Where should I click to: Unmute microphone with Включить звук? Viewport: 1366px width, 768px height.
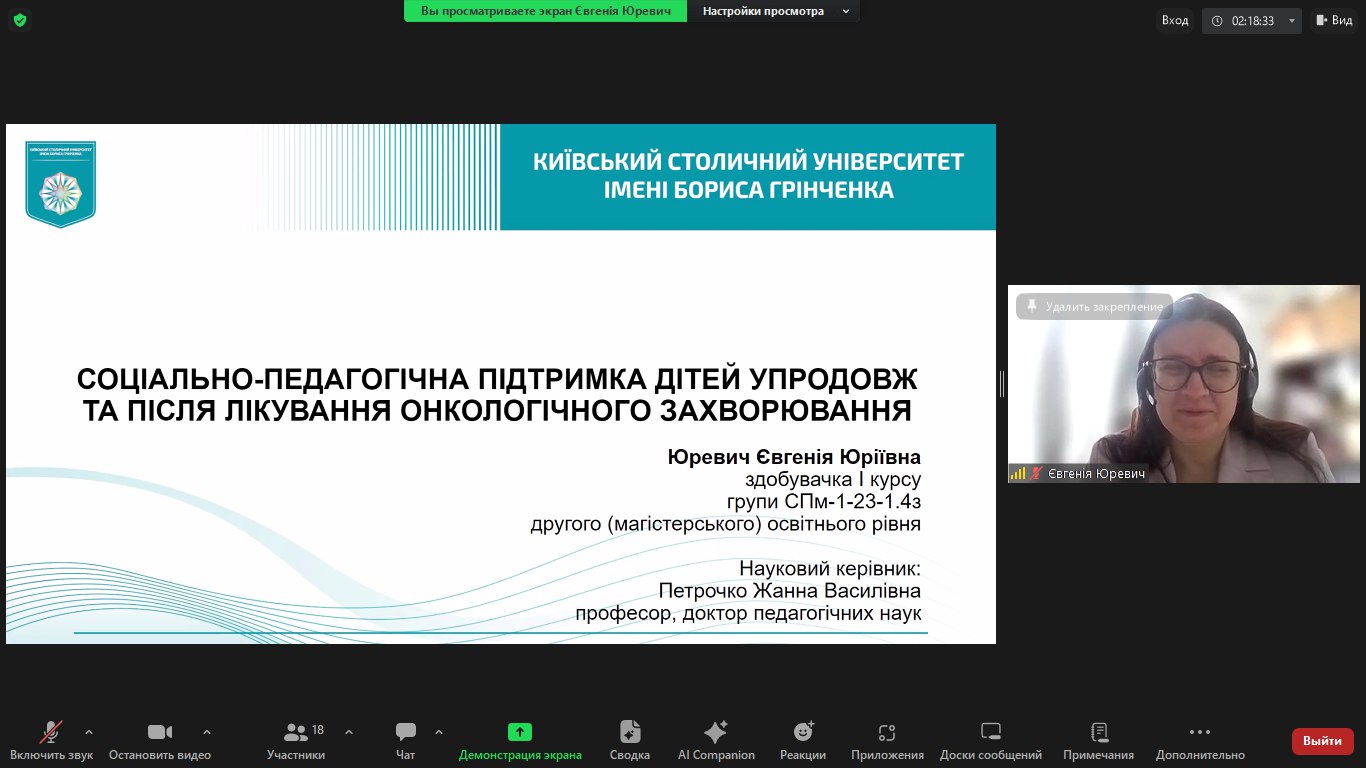point(51,732)
